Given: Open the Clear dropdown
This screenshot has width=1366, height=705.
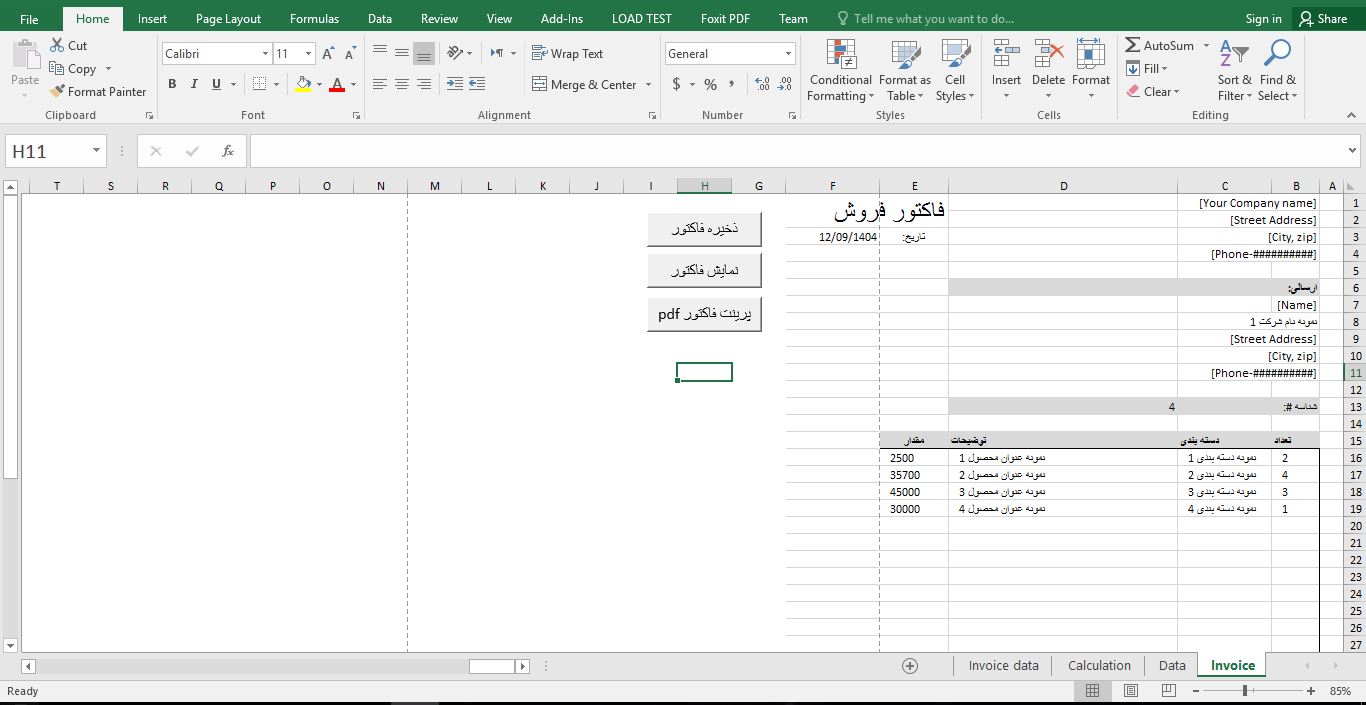Looking at the screenshot, I should coord(1153,91).
